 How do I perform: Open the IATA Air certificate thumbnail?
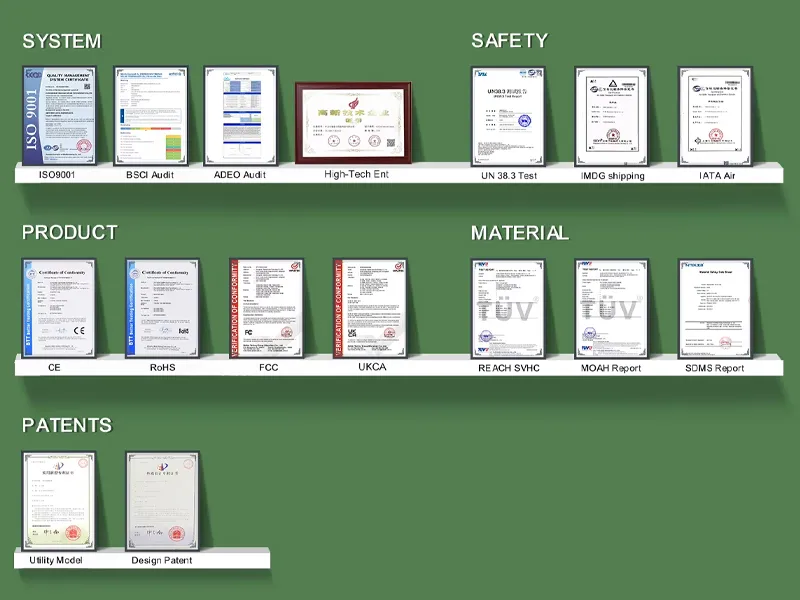[715, 116]
